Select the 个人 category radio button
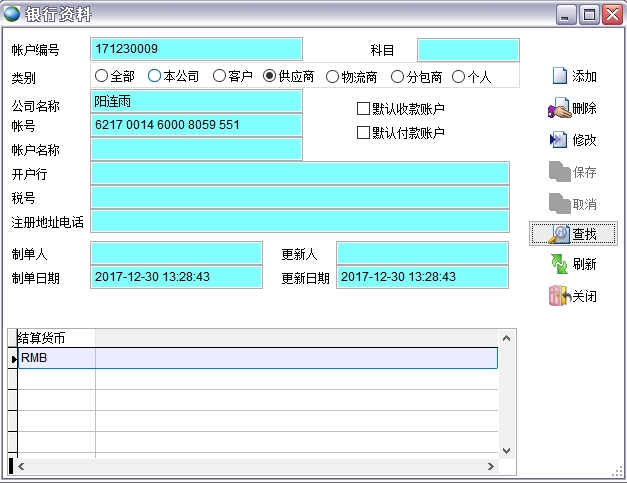 (459, 76)
